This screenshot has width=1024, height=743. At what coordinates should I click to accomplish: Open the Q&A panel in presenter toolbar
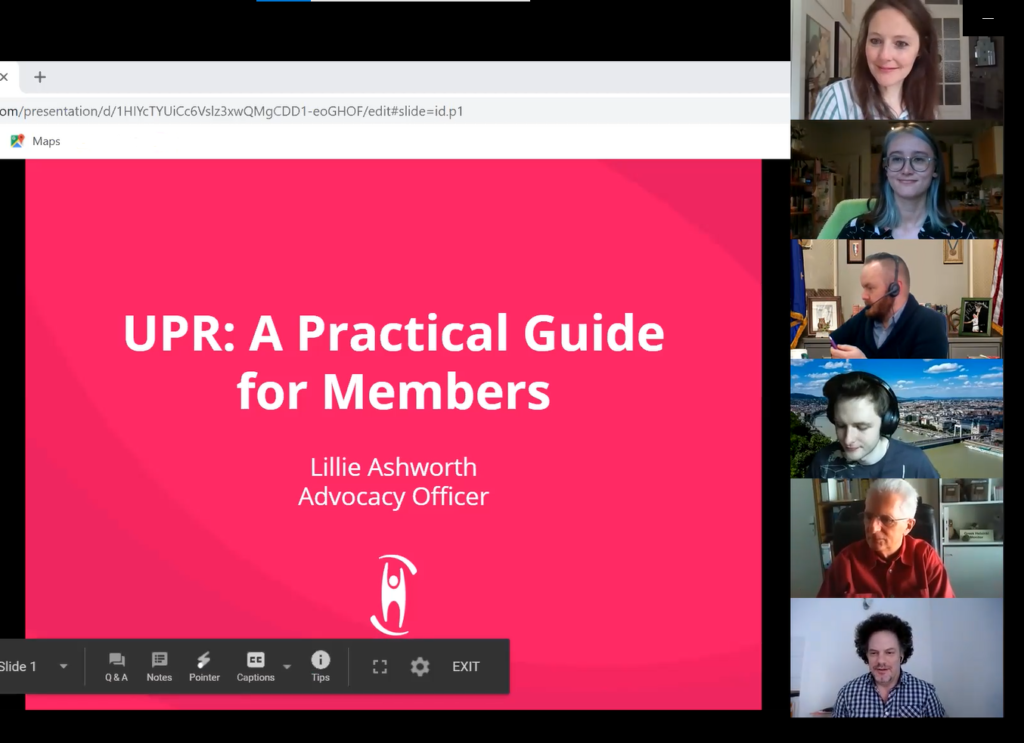[x=117, y=666]
